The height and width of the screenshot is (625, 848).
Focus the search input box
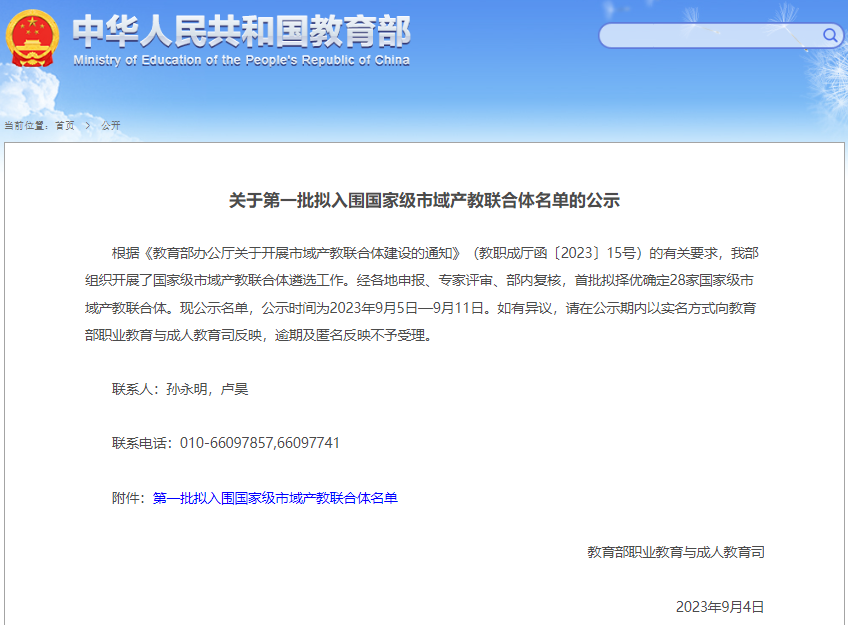coord(710,36)
